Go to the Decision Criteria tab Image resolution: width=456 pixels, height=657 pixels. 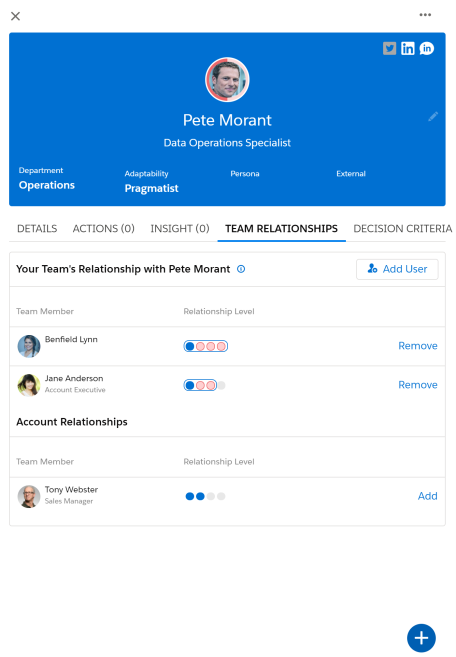click(402, 228)
